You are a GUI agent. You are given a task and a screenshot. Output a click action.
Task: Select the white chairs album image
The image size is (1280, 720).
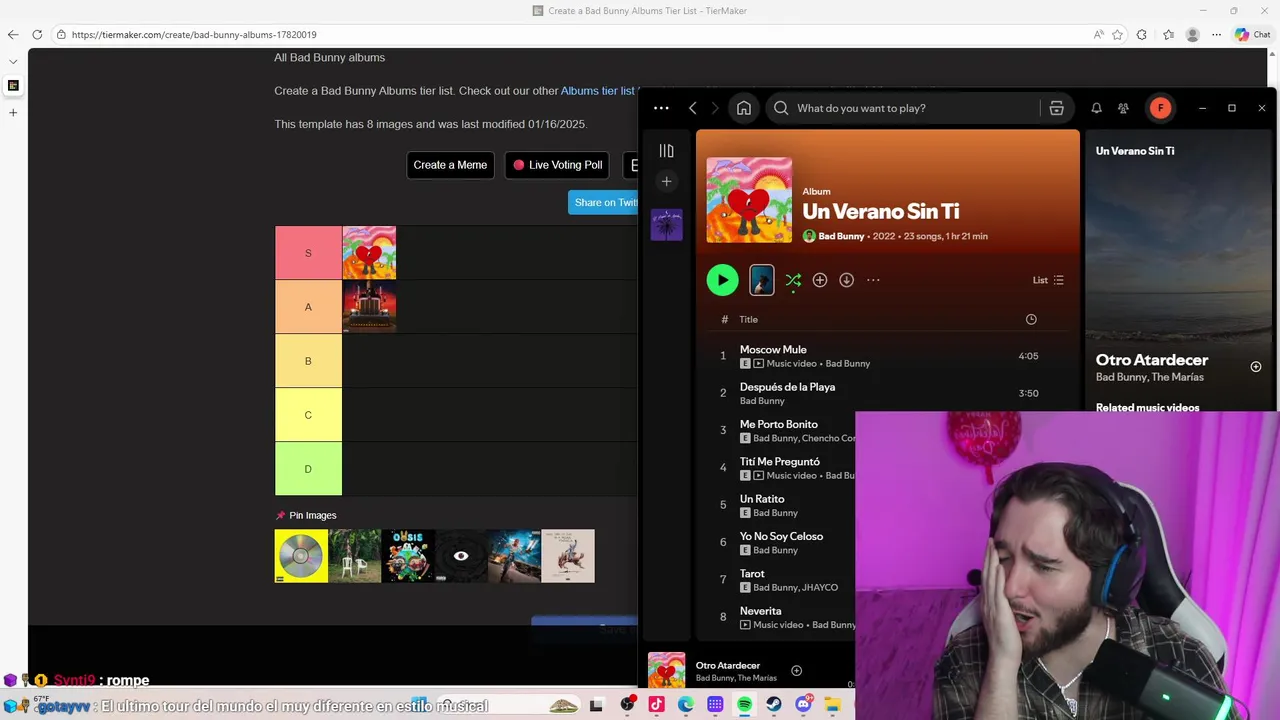(355, 556)
